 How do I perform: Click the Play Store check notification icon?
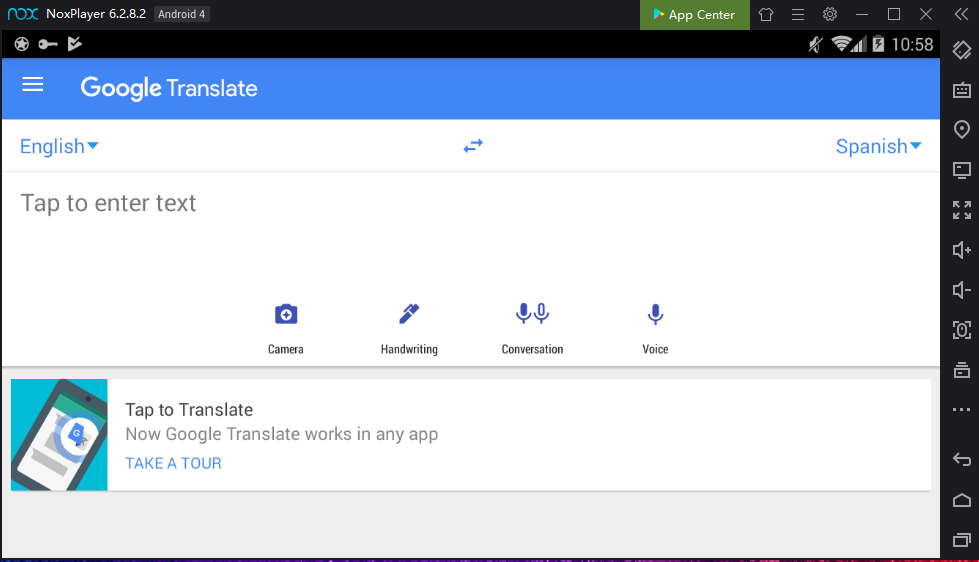point(75,44)
